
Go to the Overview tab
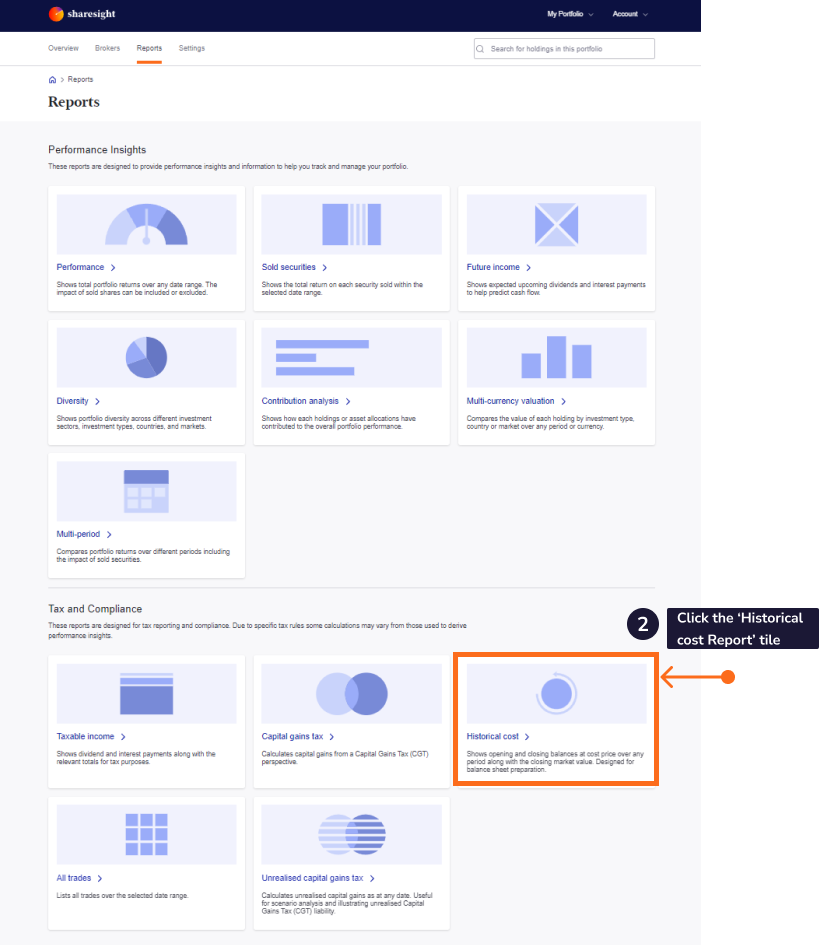63,48
